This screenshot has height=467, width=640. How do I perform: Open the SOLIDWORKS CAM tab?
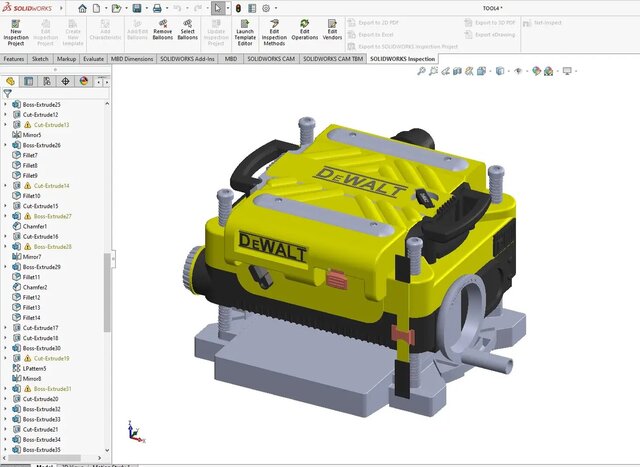270,59
